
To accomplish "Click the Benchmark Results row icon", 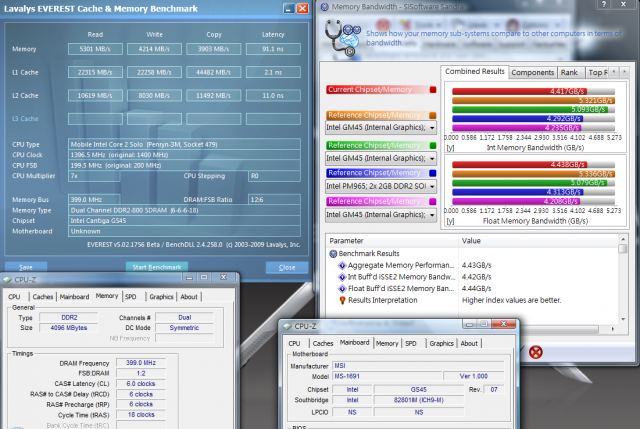I will [x=333, y=253].
